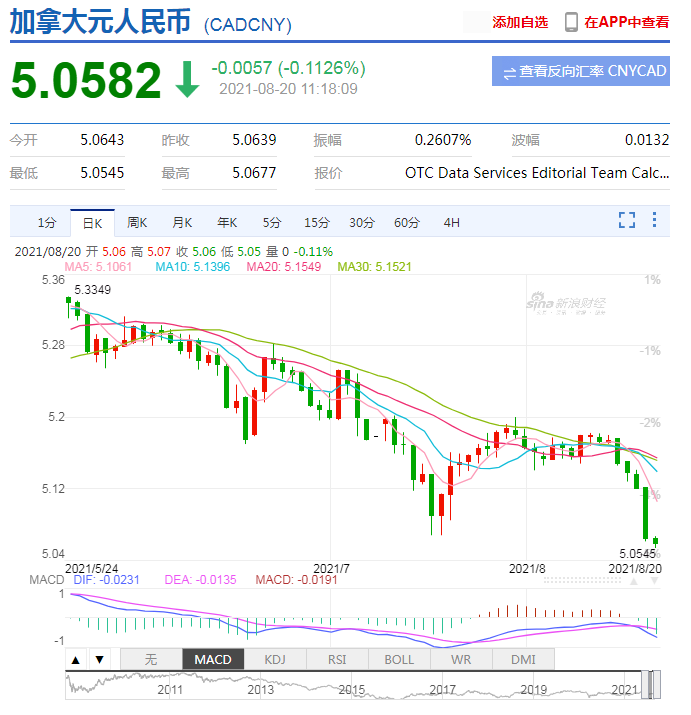Select the RSI indicator tab
The image size is (691, 715).
[337, 659]
